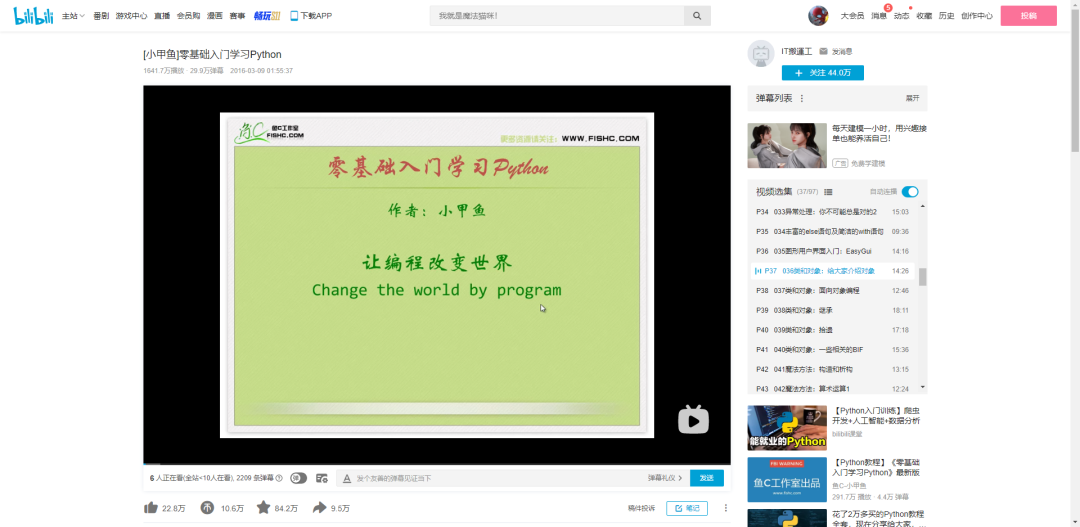Open 创作中心 link
Image resolution: width=1080 pixels, height=527 pixels.
click(977, 15)
